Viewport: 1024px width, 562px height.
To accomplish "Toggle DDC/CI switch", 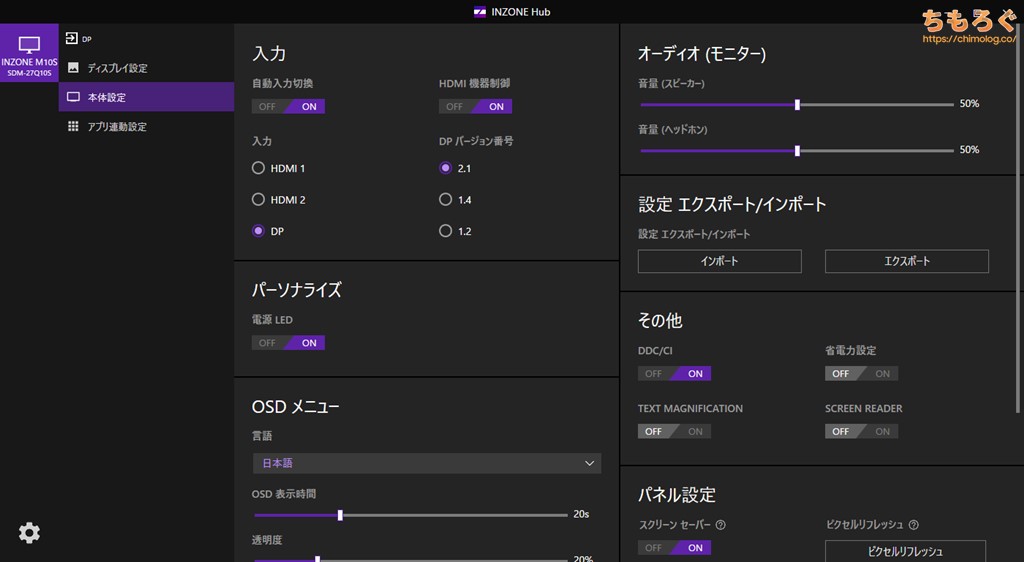I will tap(675, 373).
